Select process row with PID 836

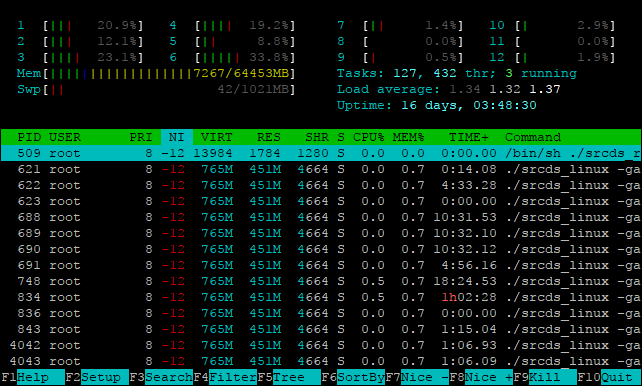pos(321,313)
